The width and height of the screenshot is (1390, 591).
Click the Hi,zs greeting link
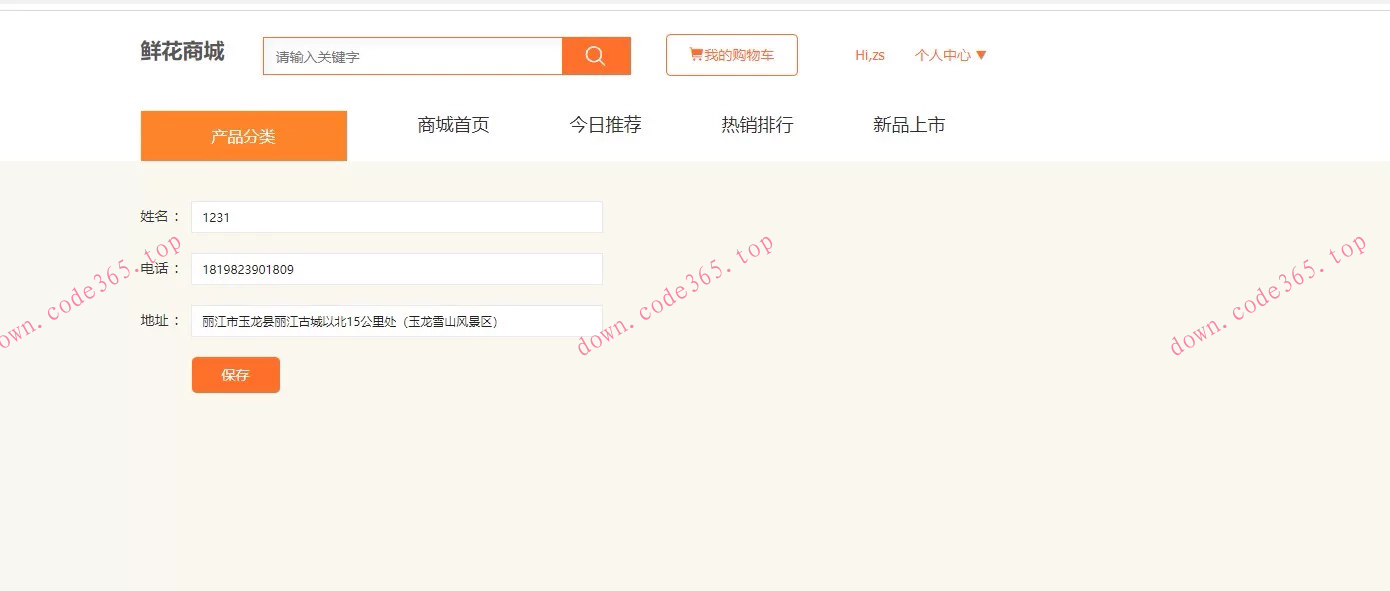tap(869, 55)
